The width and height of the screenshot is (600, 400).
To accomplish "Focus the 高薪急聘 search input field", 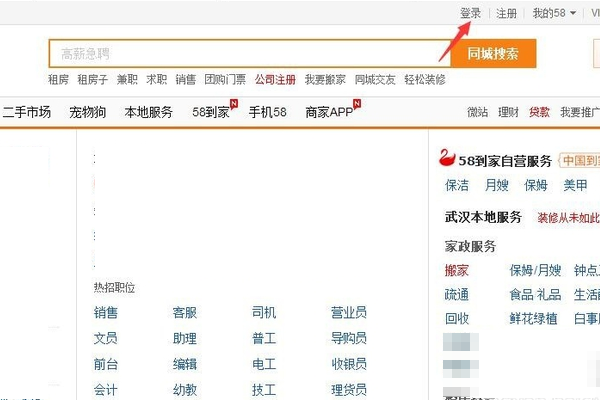I will pyautogui.click(x=250, y=54).
